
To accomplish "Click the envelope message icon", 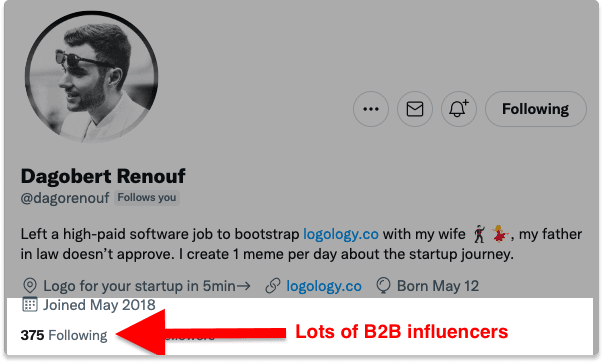I will tap(415, 109).
